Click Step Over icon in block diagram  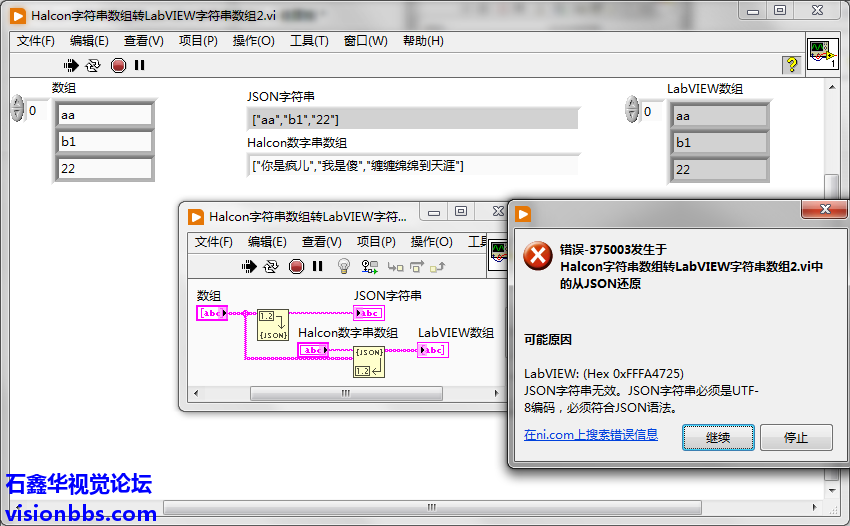tap(417, 267)
